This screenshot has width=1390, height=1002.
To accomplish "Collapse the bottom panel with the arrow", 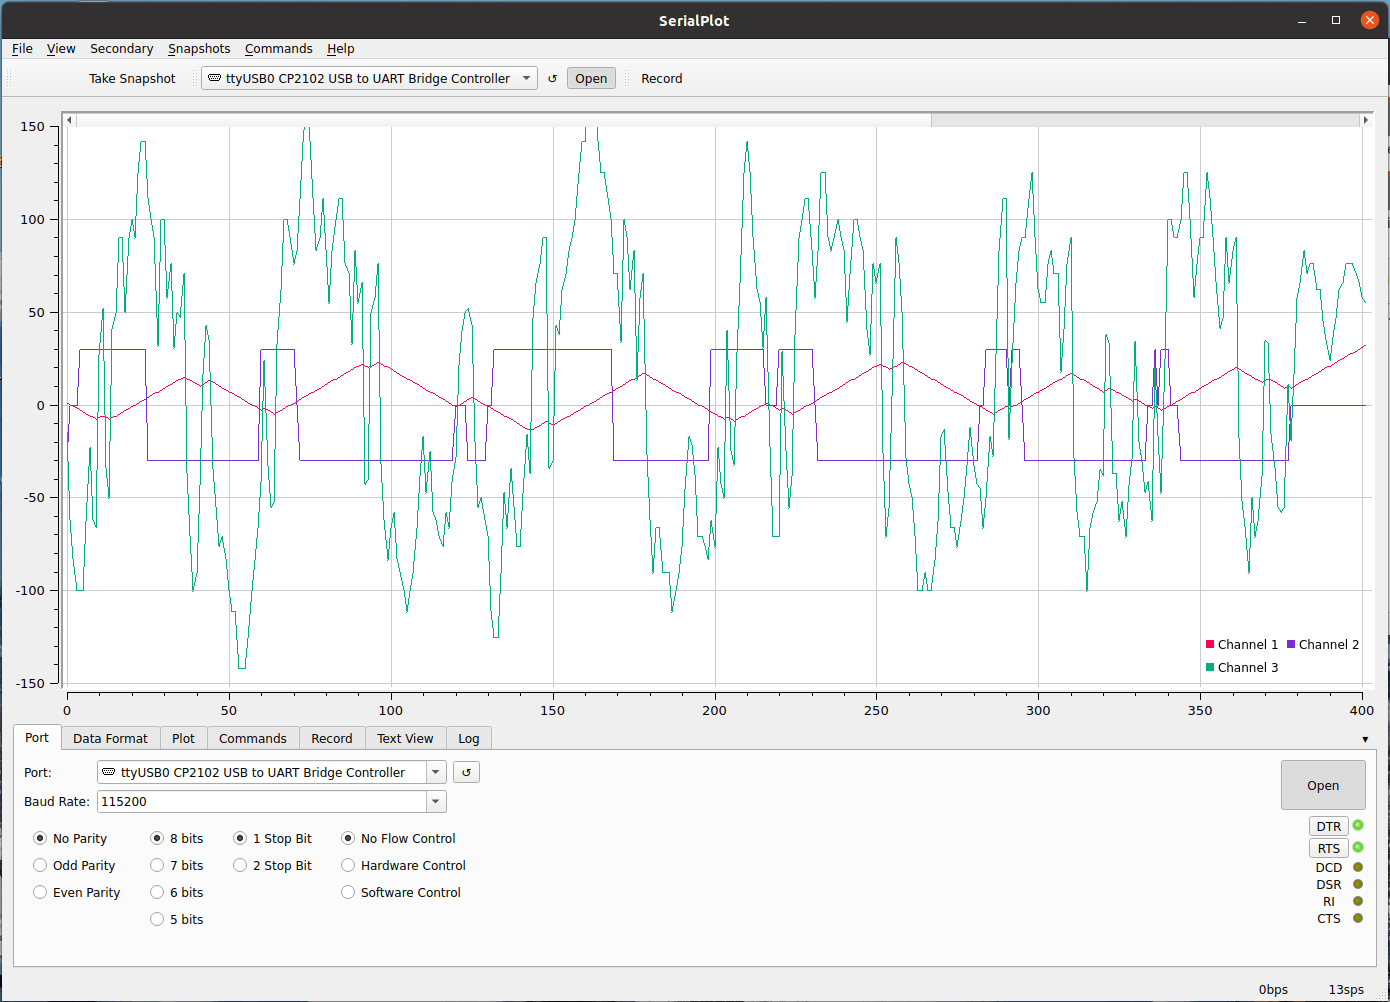I will 1365,739.
